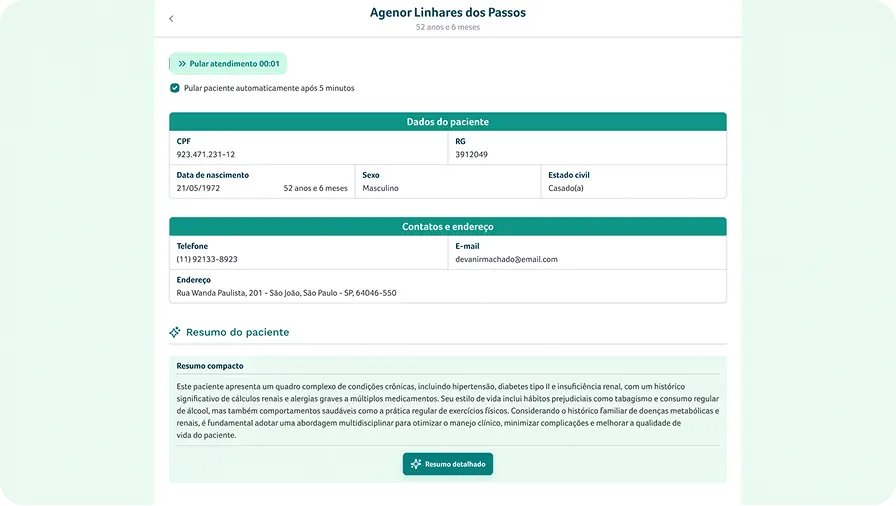
Task: Click the Sexo field showing Masculino
Action: (380, 188)
